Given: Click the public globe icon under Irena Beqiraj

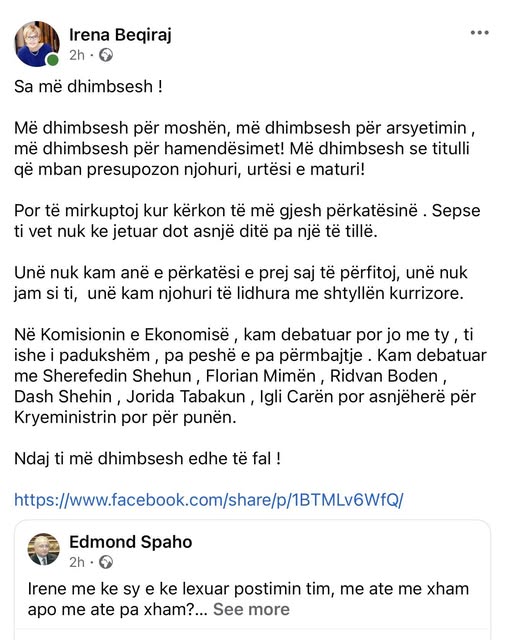Looking at the screenshot, I should tap(106, 55).
